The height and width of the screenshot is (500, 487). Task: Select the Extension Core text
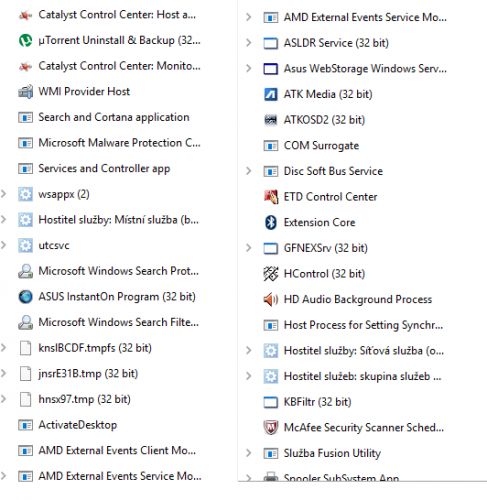[319, 223]
